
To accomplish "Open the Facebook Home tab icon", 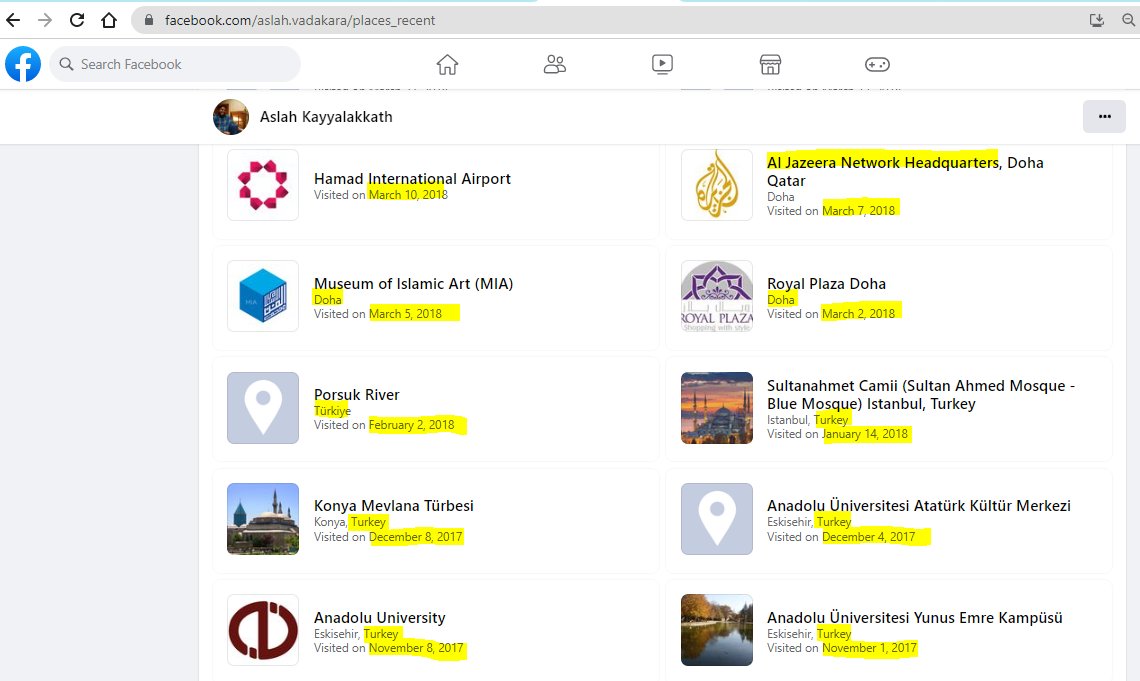I will click(x=447, y=65).
